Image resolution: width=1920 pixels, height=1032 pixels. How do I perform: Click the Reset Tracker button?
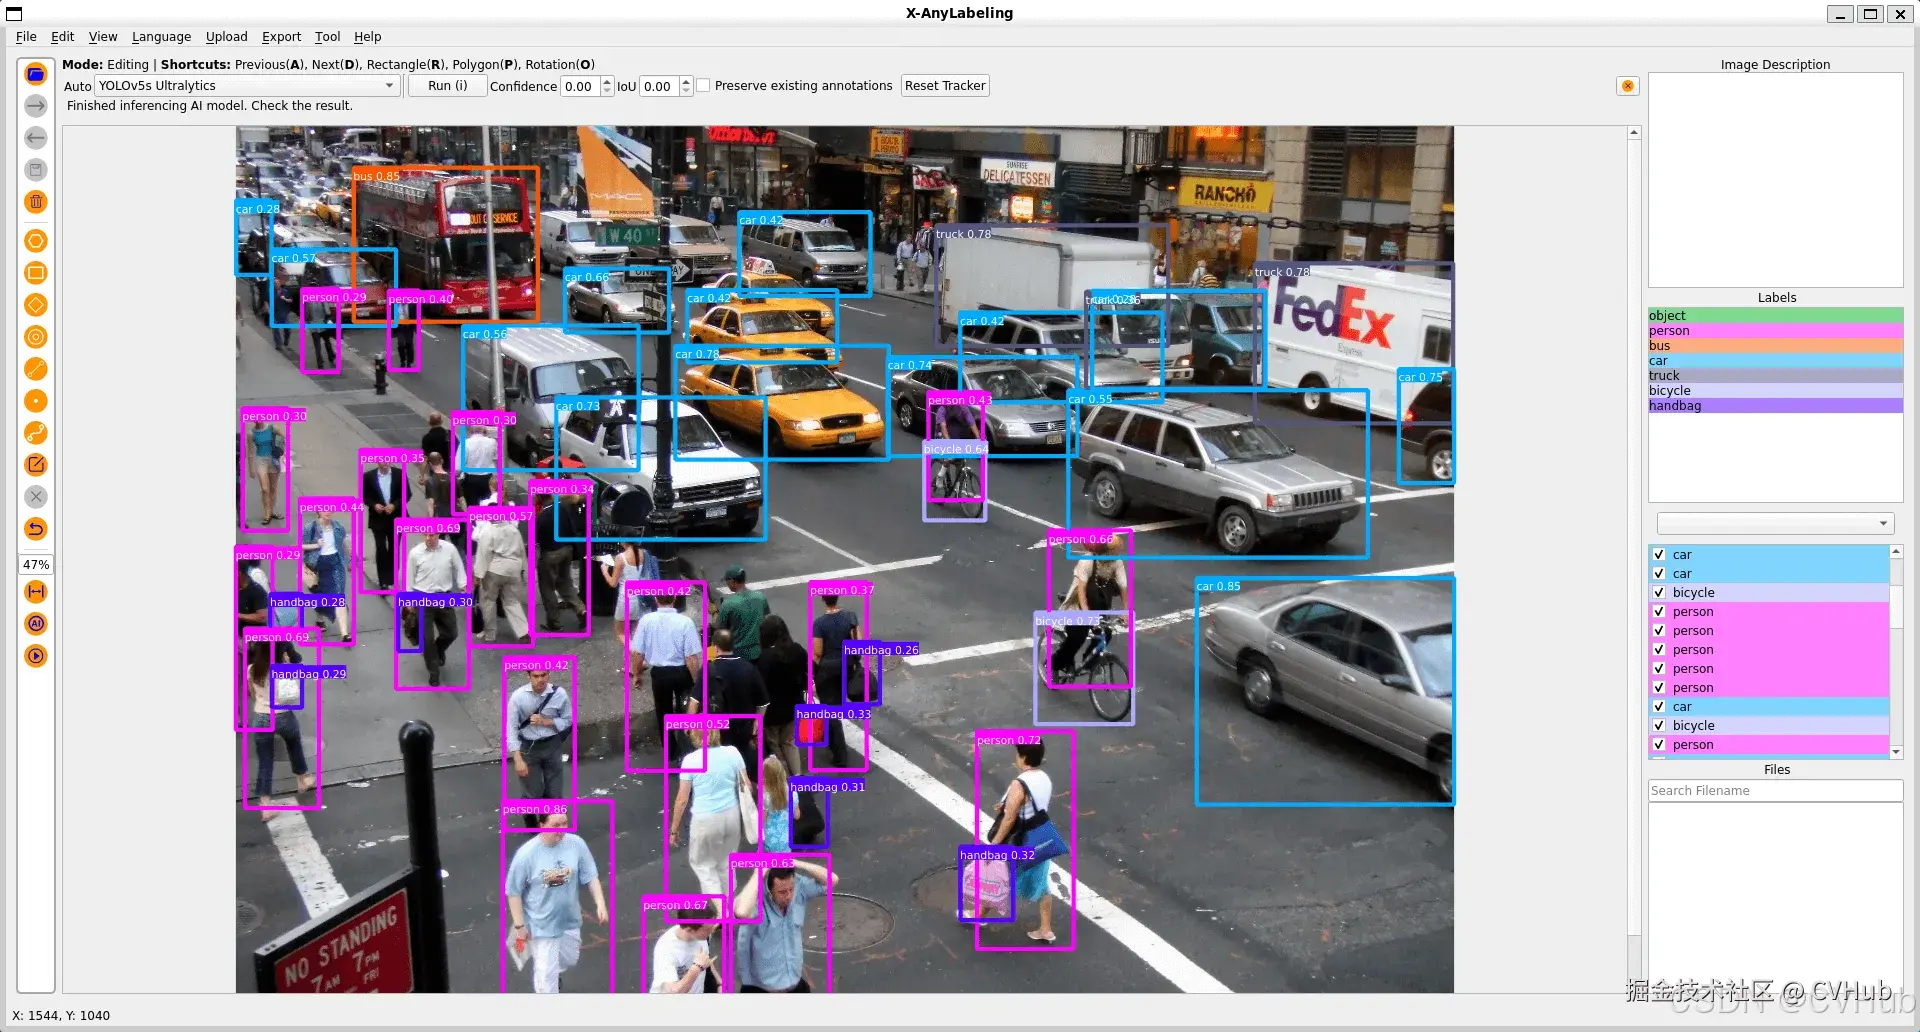tap(944, 85)
